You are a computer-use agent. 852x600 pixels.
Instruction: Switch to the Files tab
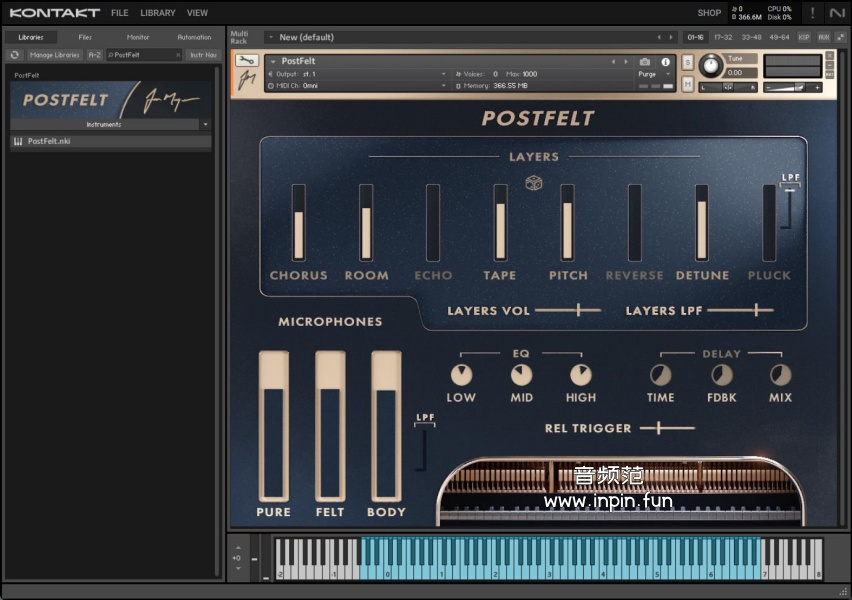point(85,37)
